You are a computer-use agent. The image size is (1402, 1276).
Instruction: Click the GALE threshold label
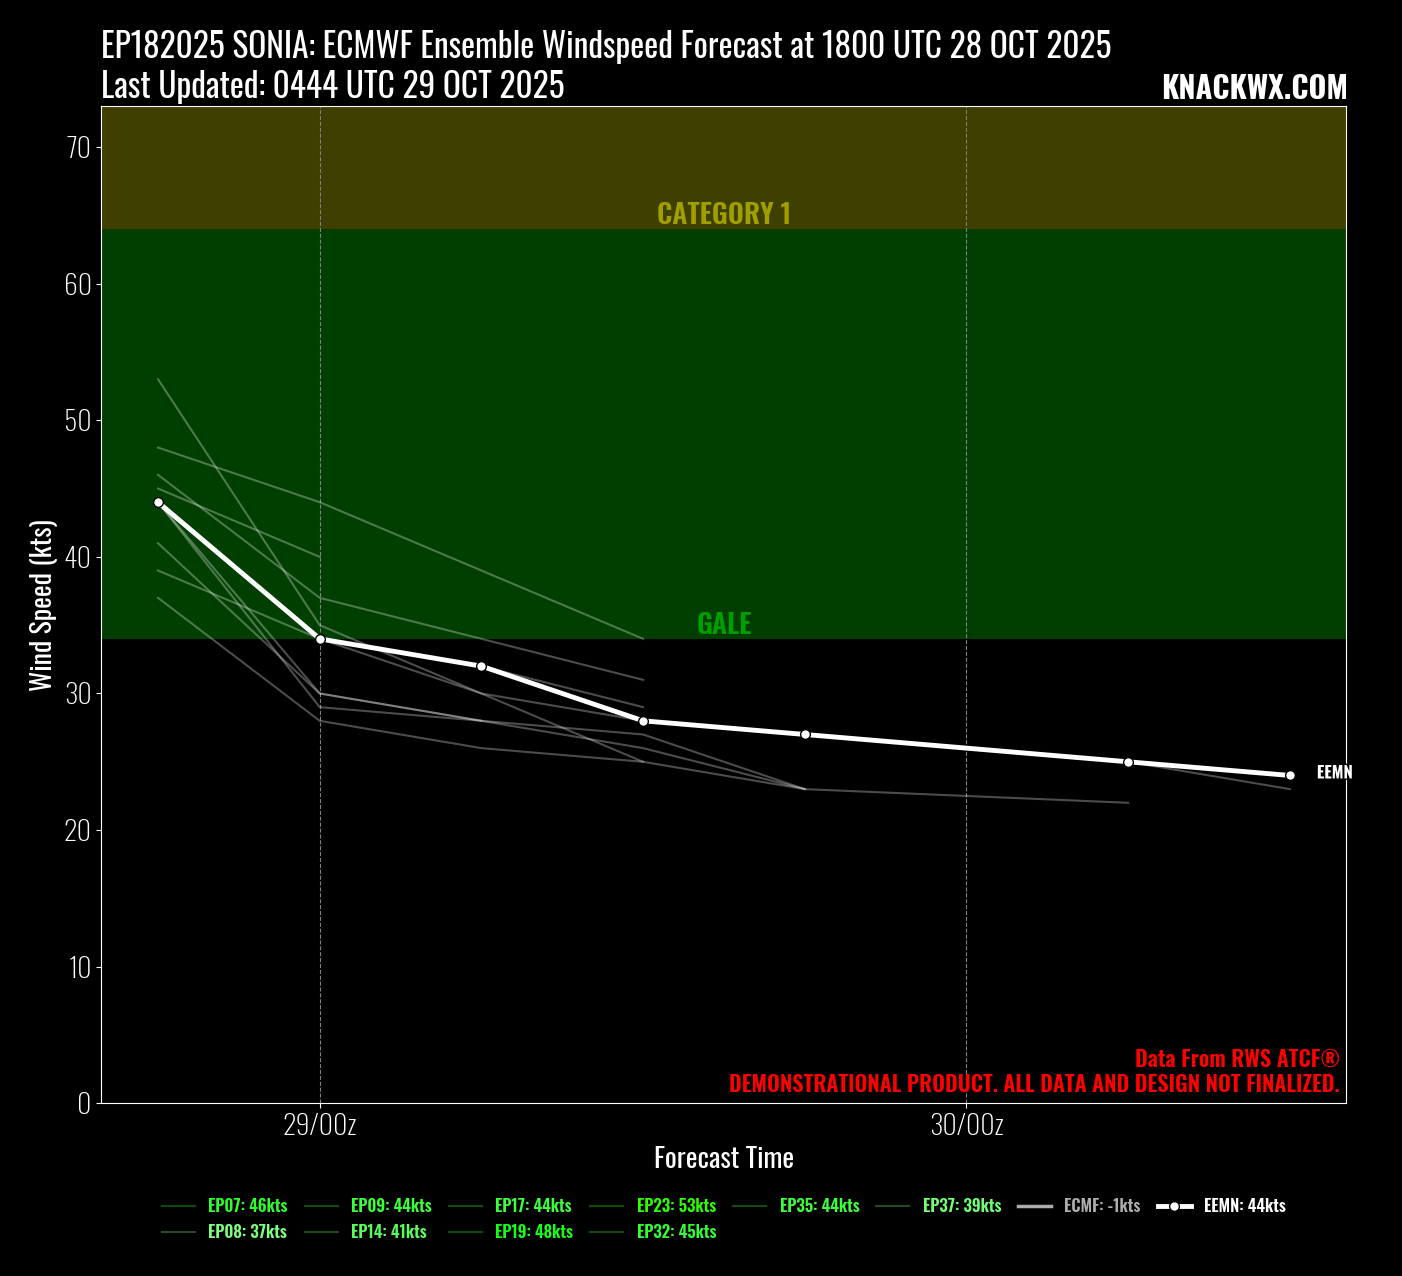[723, 624]
